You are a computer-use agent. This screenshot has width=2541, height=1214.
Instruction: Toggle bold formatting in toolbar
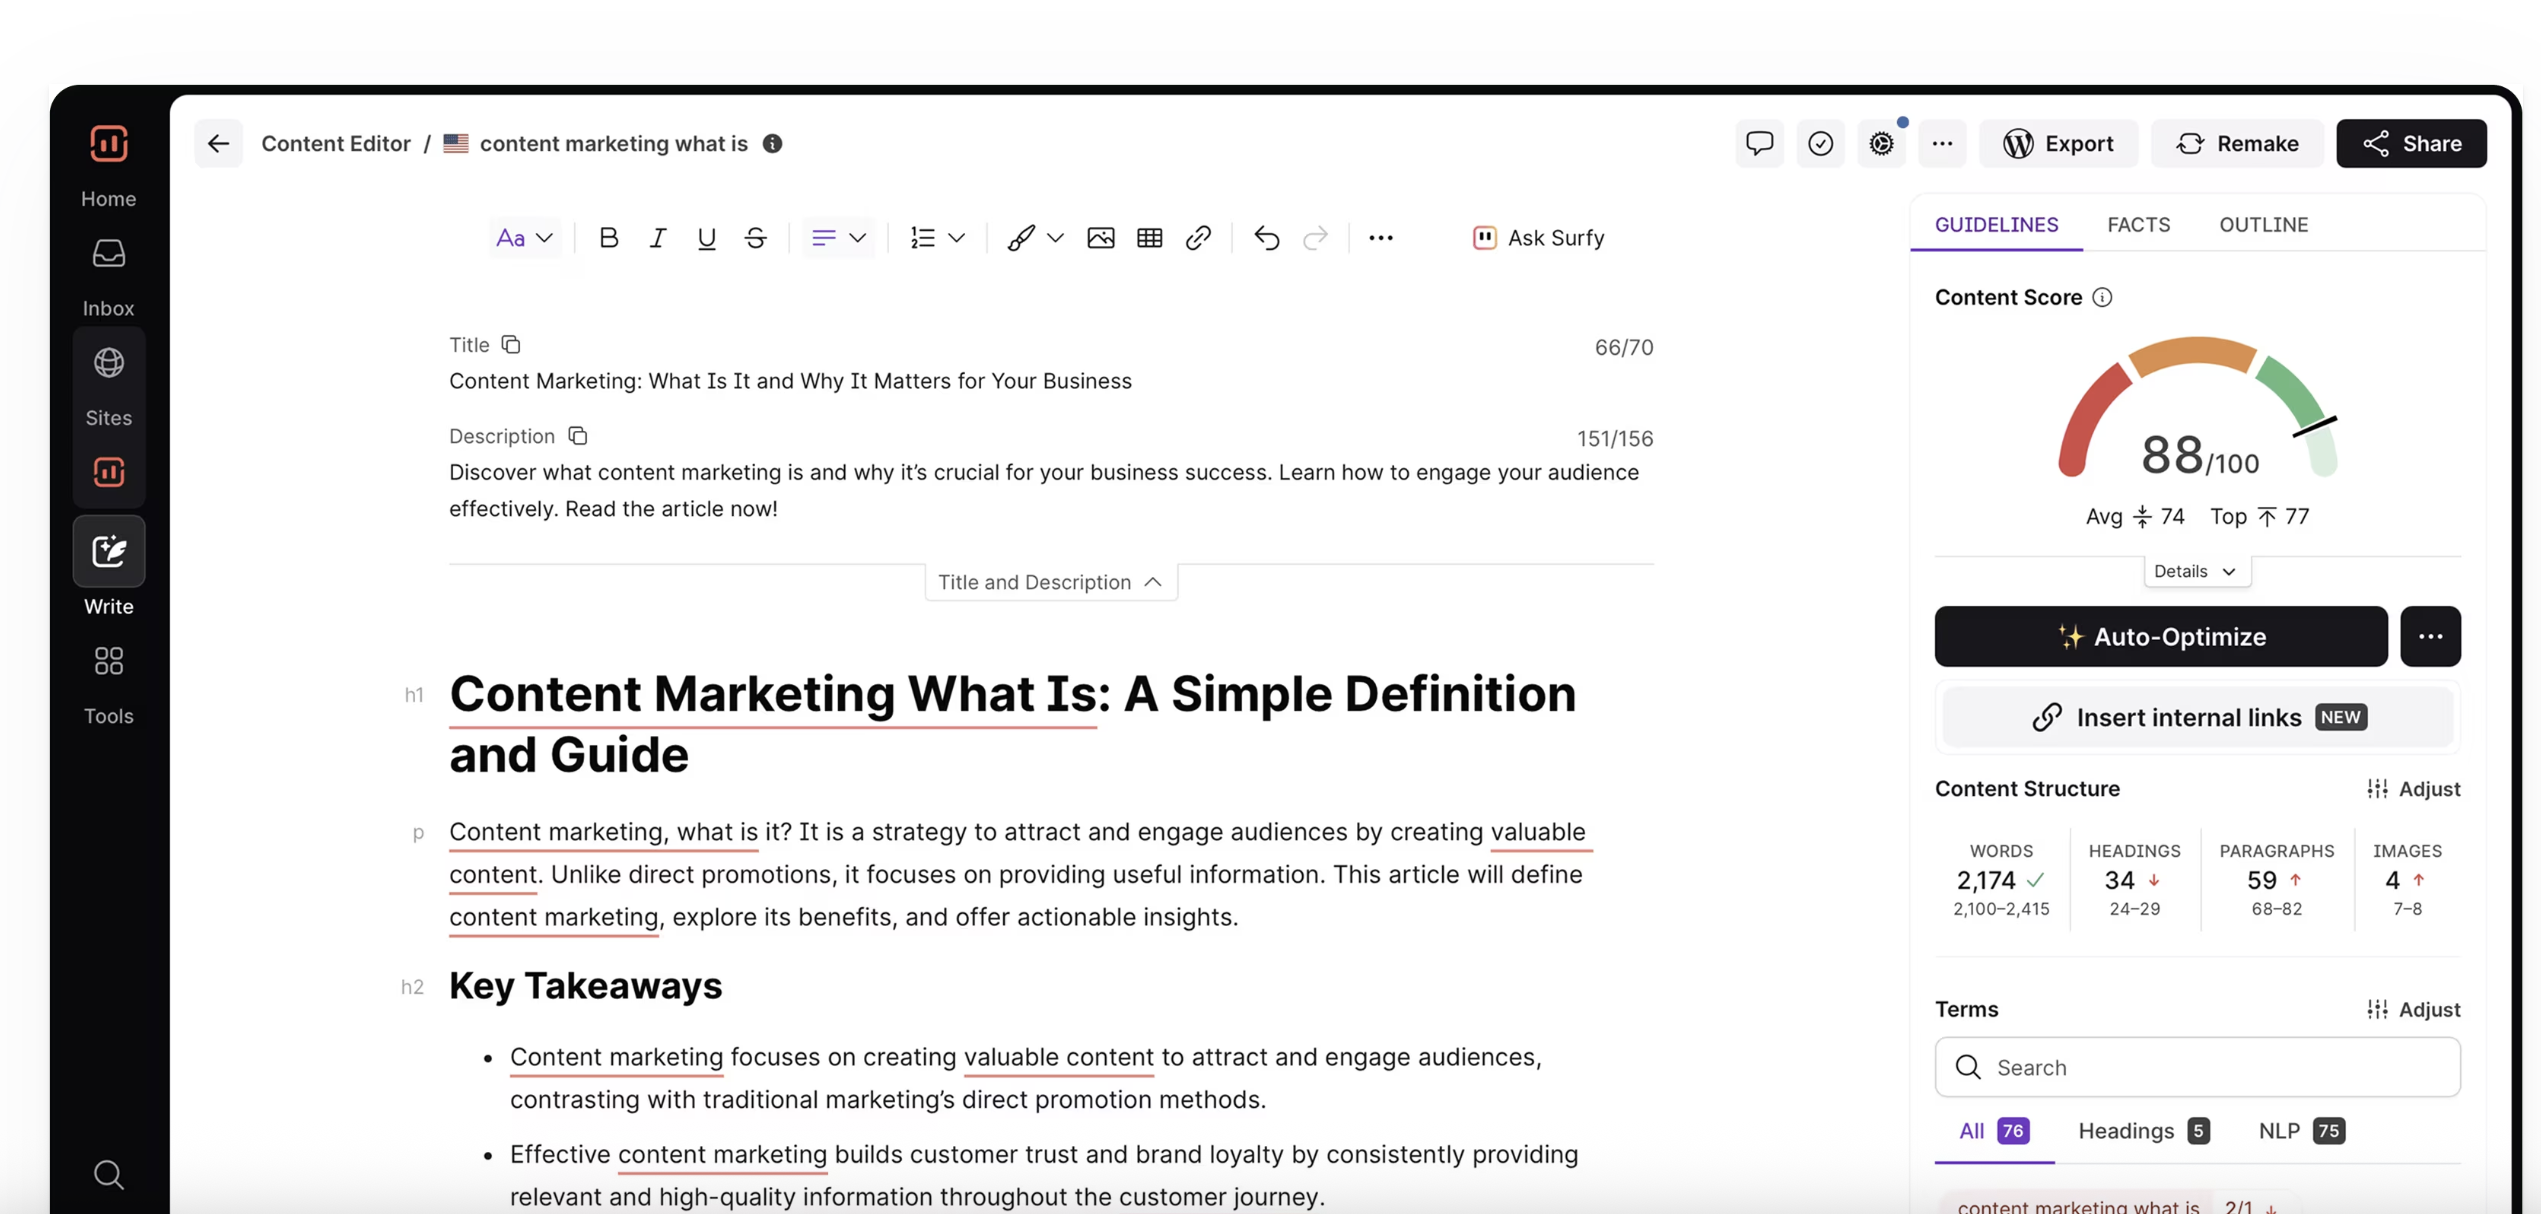[608, 238]
